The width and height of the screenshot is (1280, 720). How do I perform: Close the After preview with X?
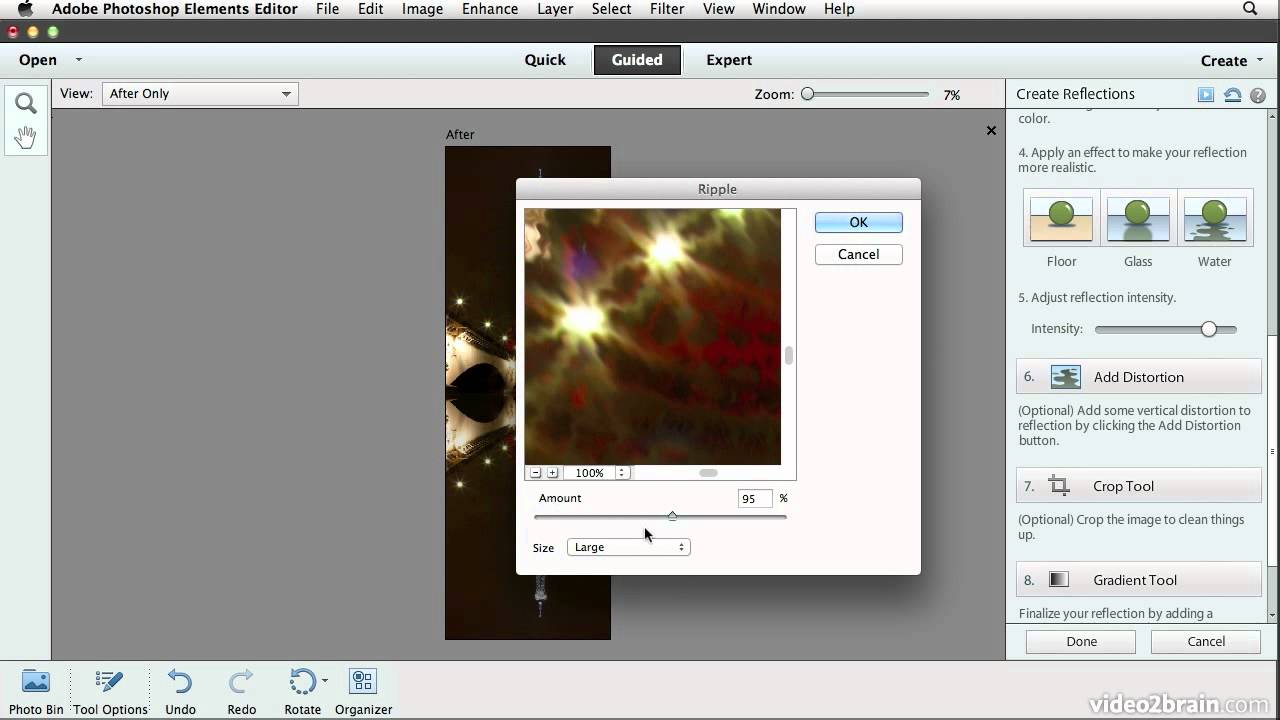pos(991,130)
